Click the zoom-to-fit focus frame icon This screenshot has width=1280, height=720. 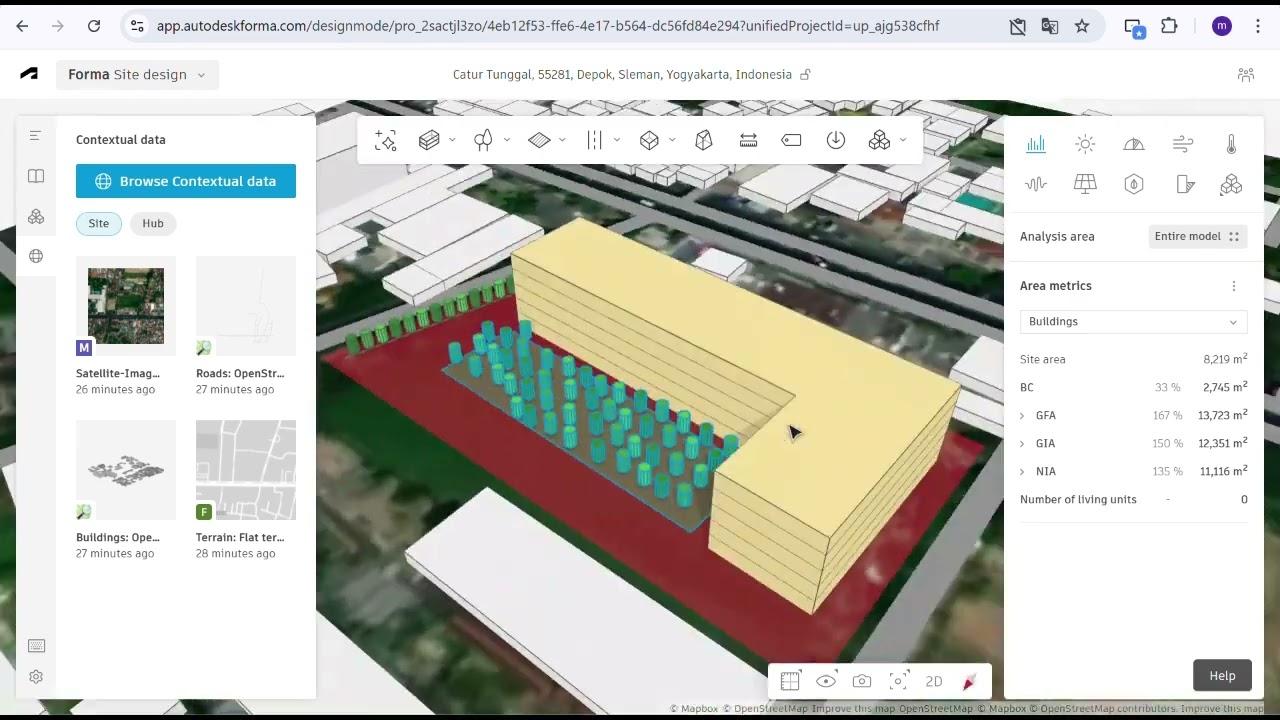coord(898,682)
